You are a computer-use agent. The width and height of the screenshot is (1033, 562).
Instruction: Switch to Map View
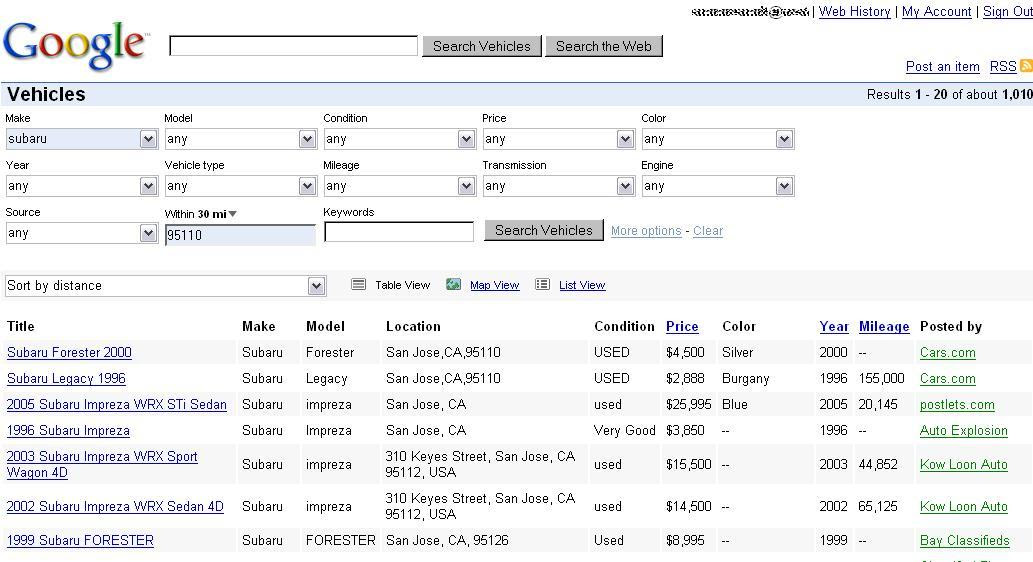click(x=494, y=285)
